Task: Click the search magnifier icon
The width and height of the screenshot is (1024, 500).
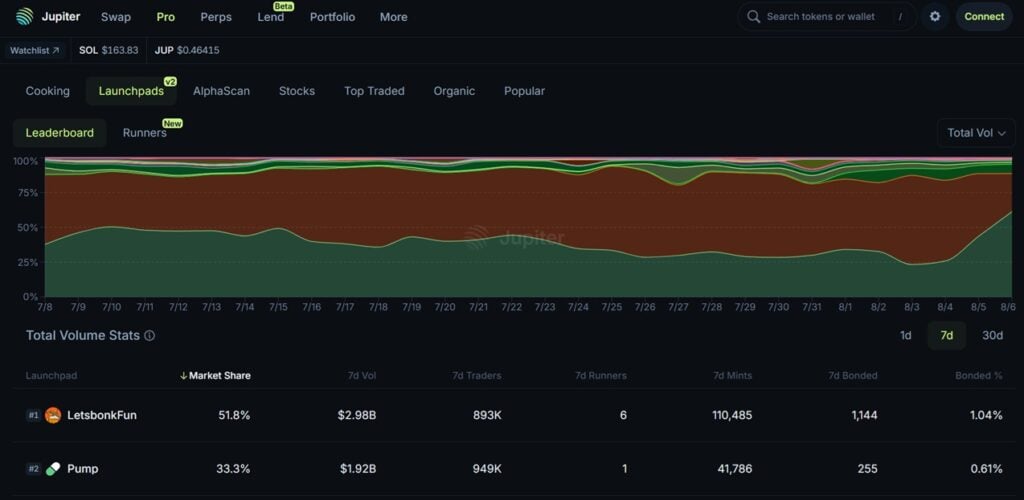Action: (753, 16)
